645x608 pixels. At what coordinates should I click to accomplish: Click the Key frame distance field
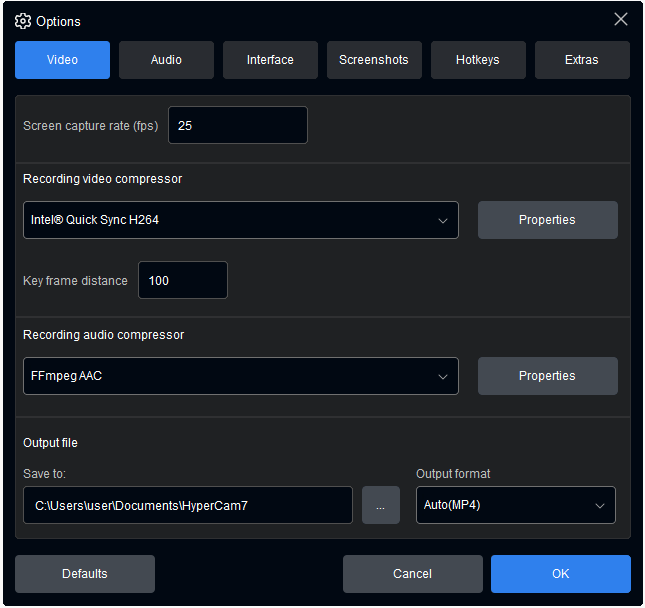(x=182, y=281)
